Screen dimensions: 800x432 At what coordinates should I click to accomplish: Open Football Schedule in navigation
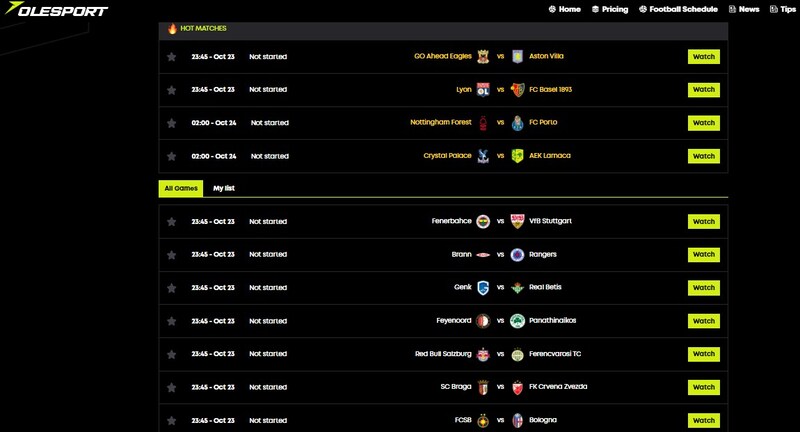[678, 9]
